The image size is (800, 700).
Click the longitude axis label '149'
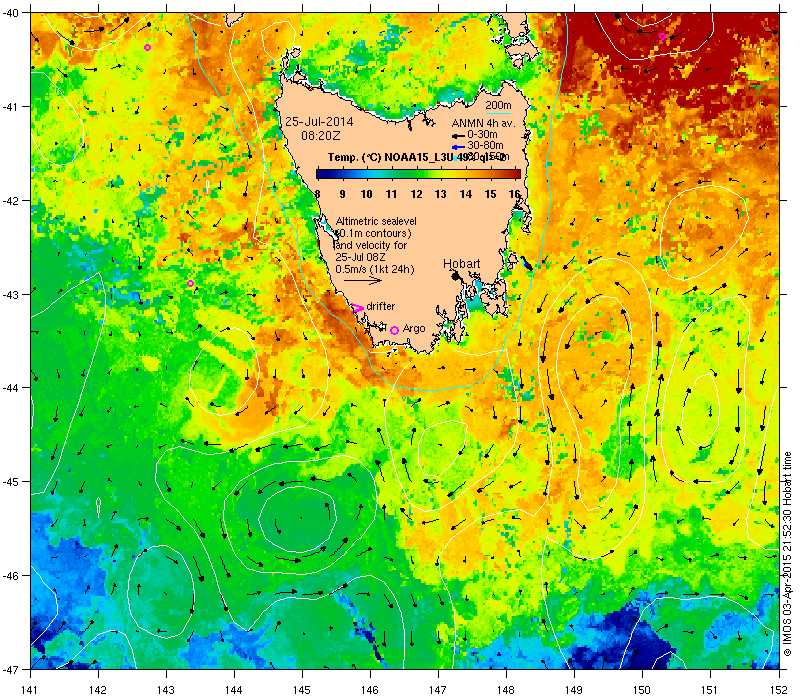click(x=574, y=690)
